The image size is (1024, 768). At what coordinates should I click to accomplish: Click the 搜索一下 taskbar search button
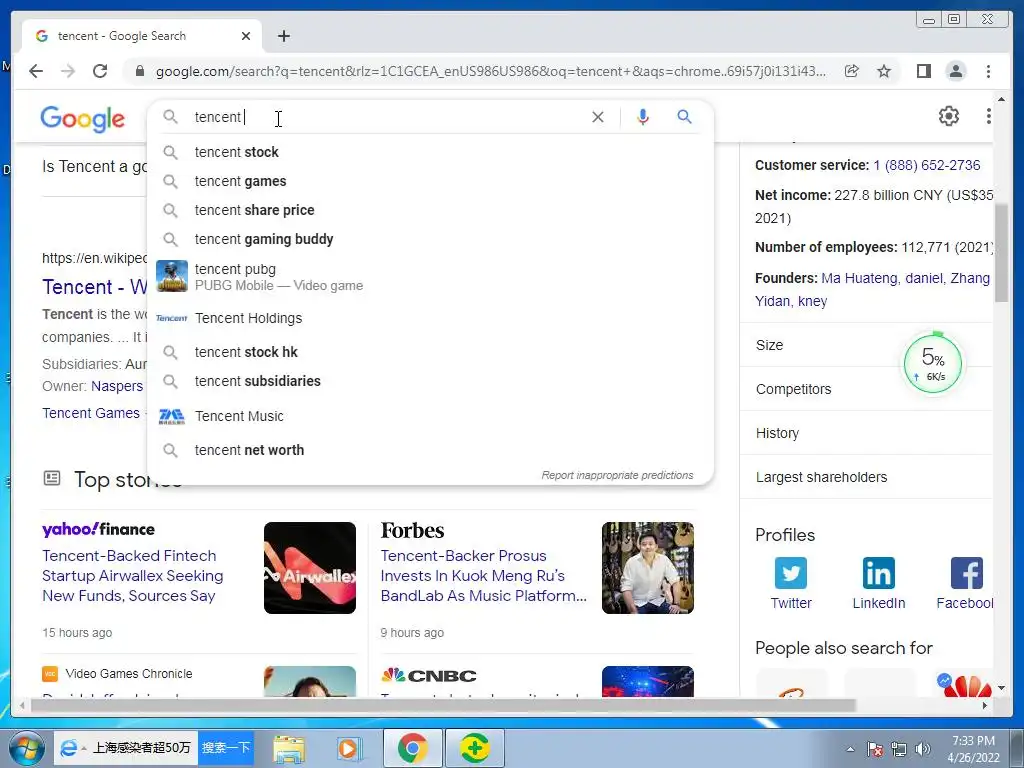pos(226,747)
